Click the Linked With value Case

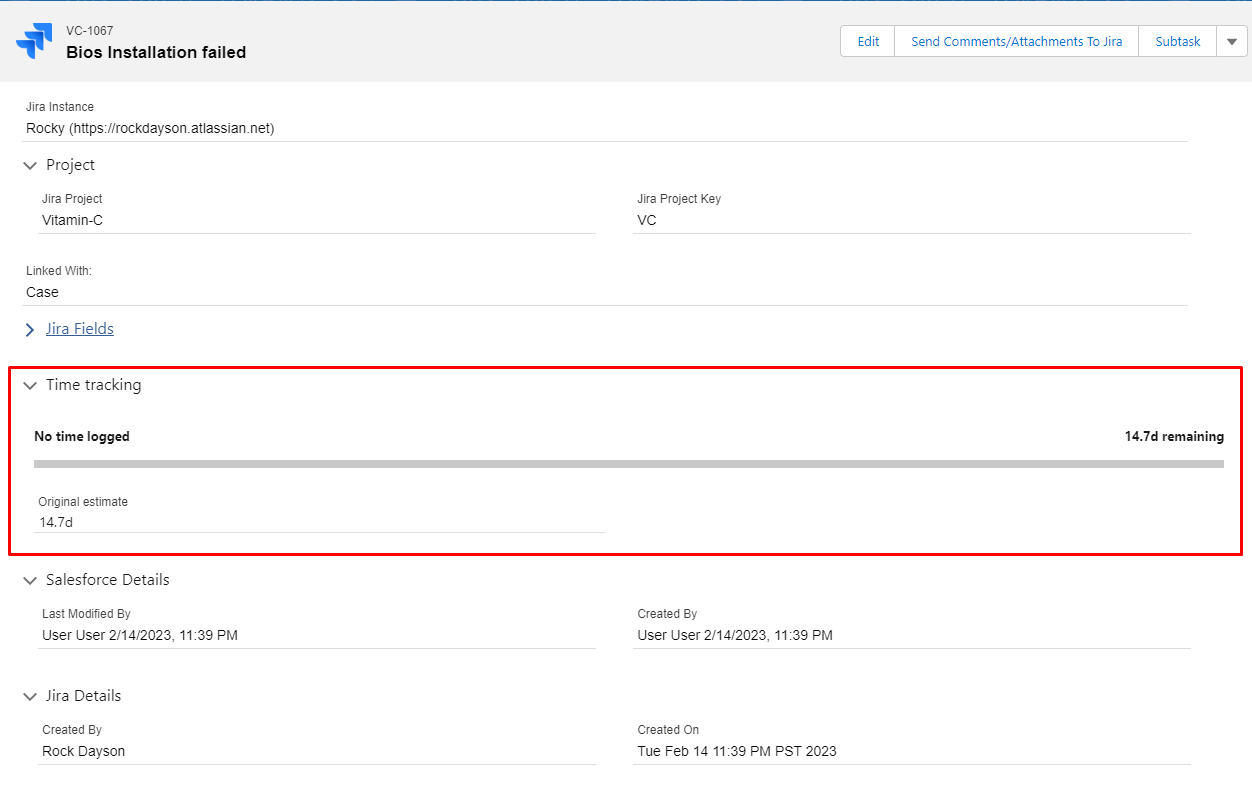[42, 292]
